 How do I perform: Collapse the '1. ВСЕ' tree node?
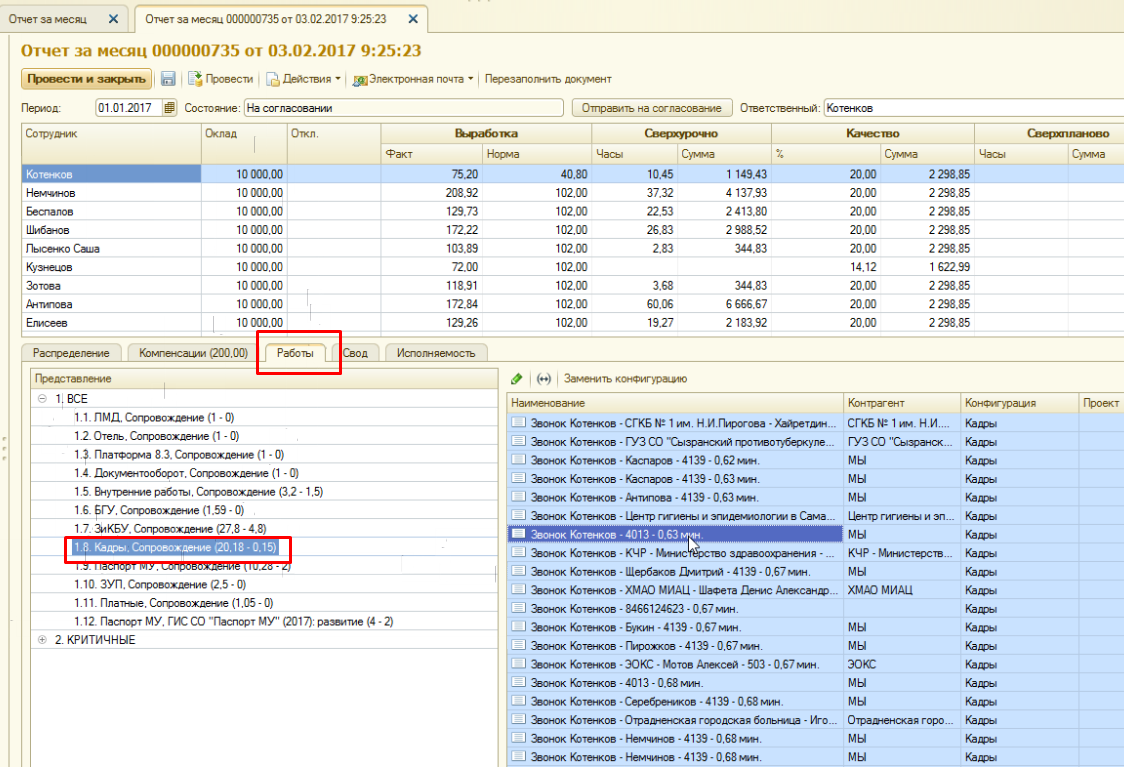point(42,398)
